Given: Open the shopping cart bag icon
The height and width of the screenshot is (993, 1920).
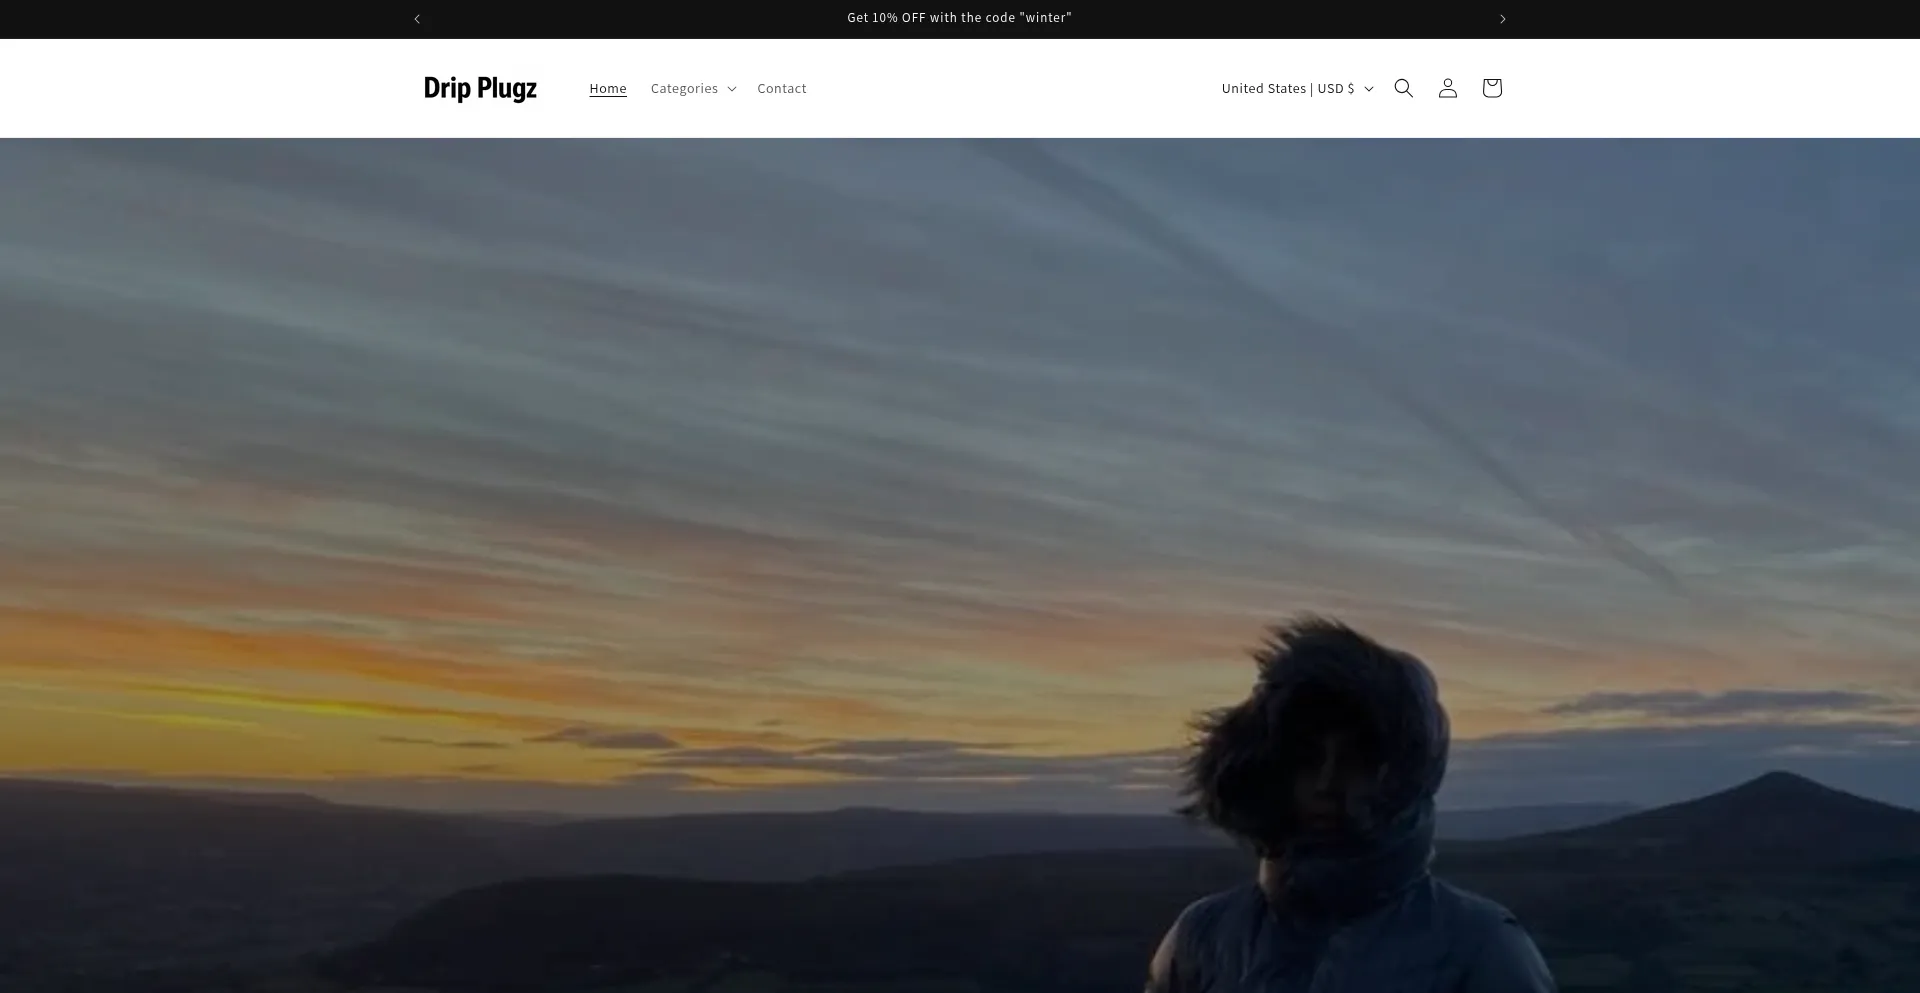Looking at the screenshot, I should (1491, 88).
